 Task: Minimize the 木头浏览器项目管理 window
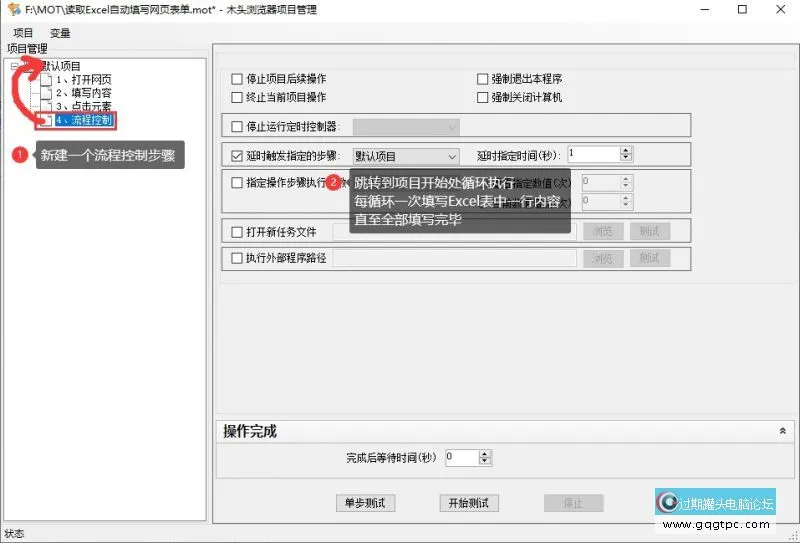tap(705, 10)
